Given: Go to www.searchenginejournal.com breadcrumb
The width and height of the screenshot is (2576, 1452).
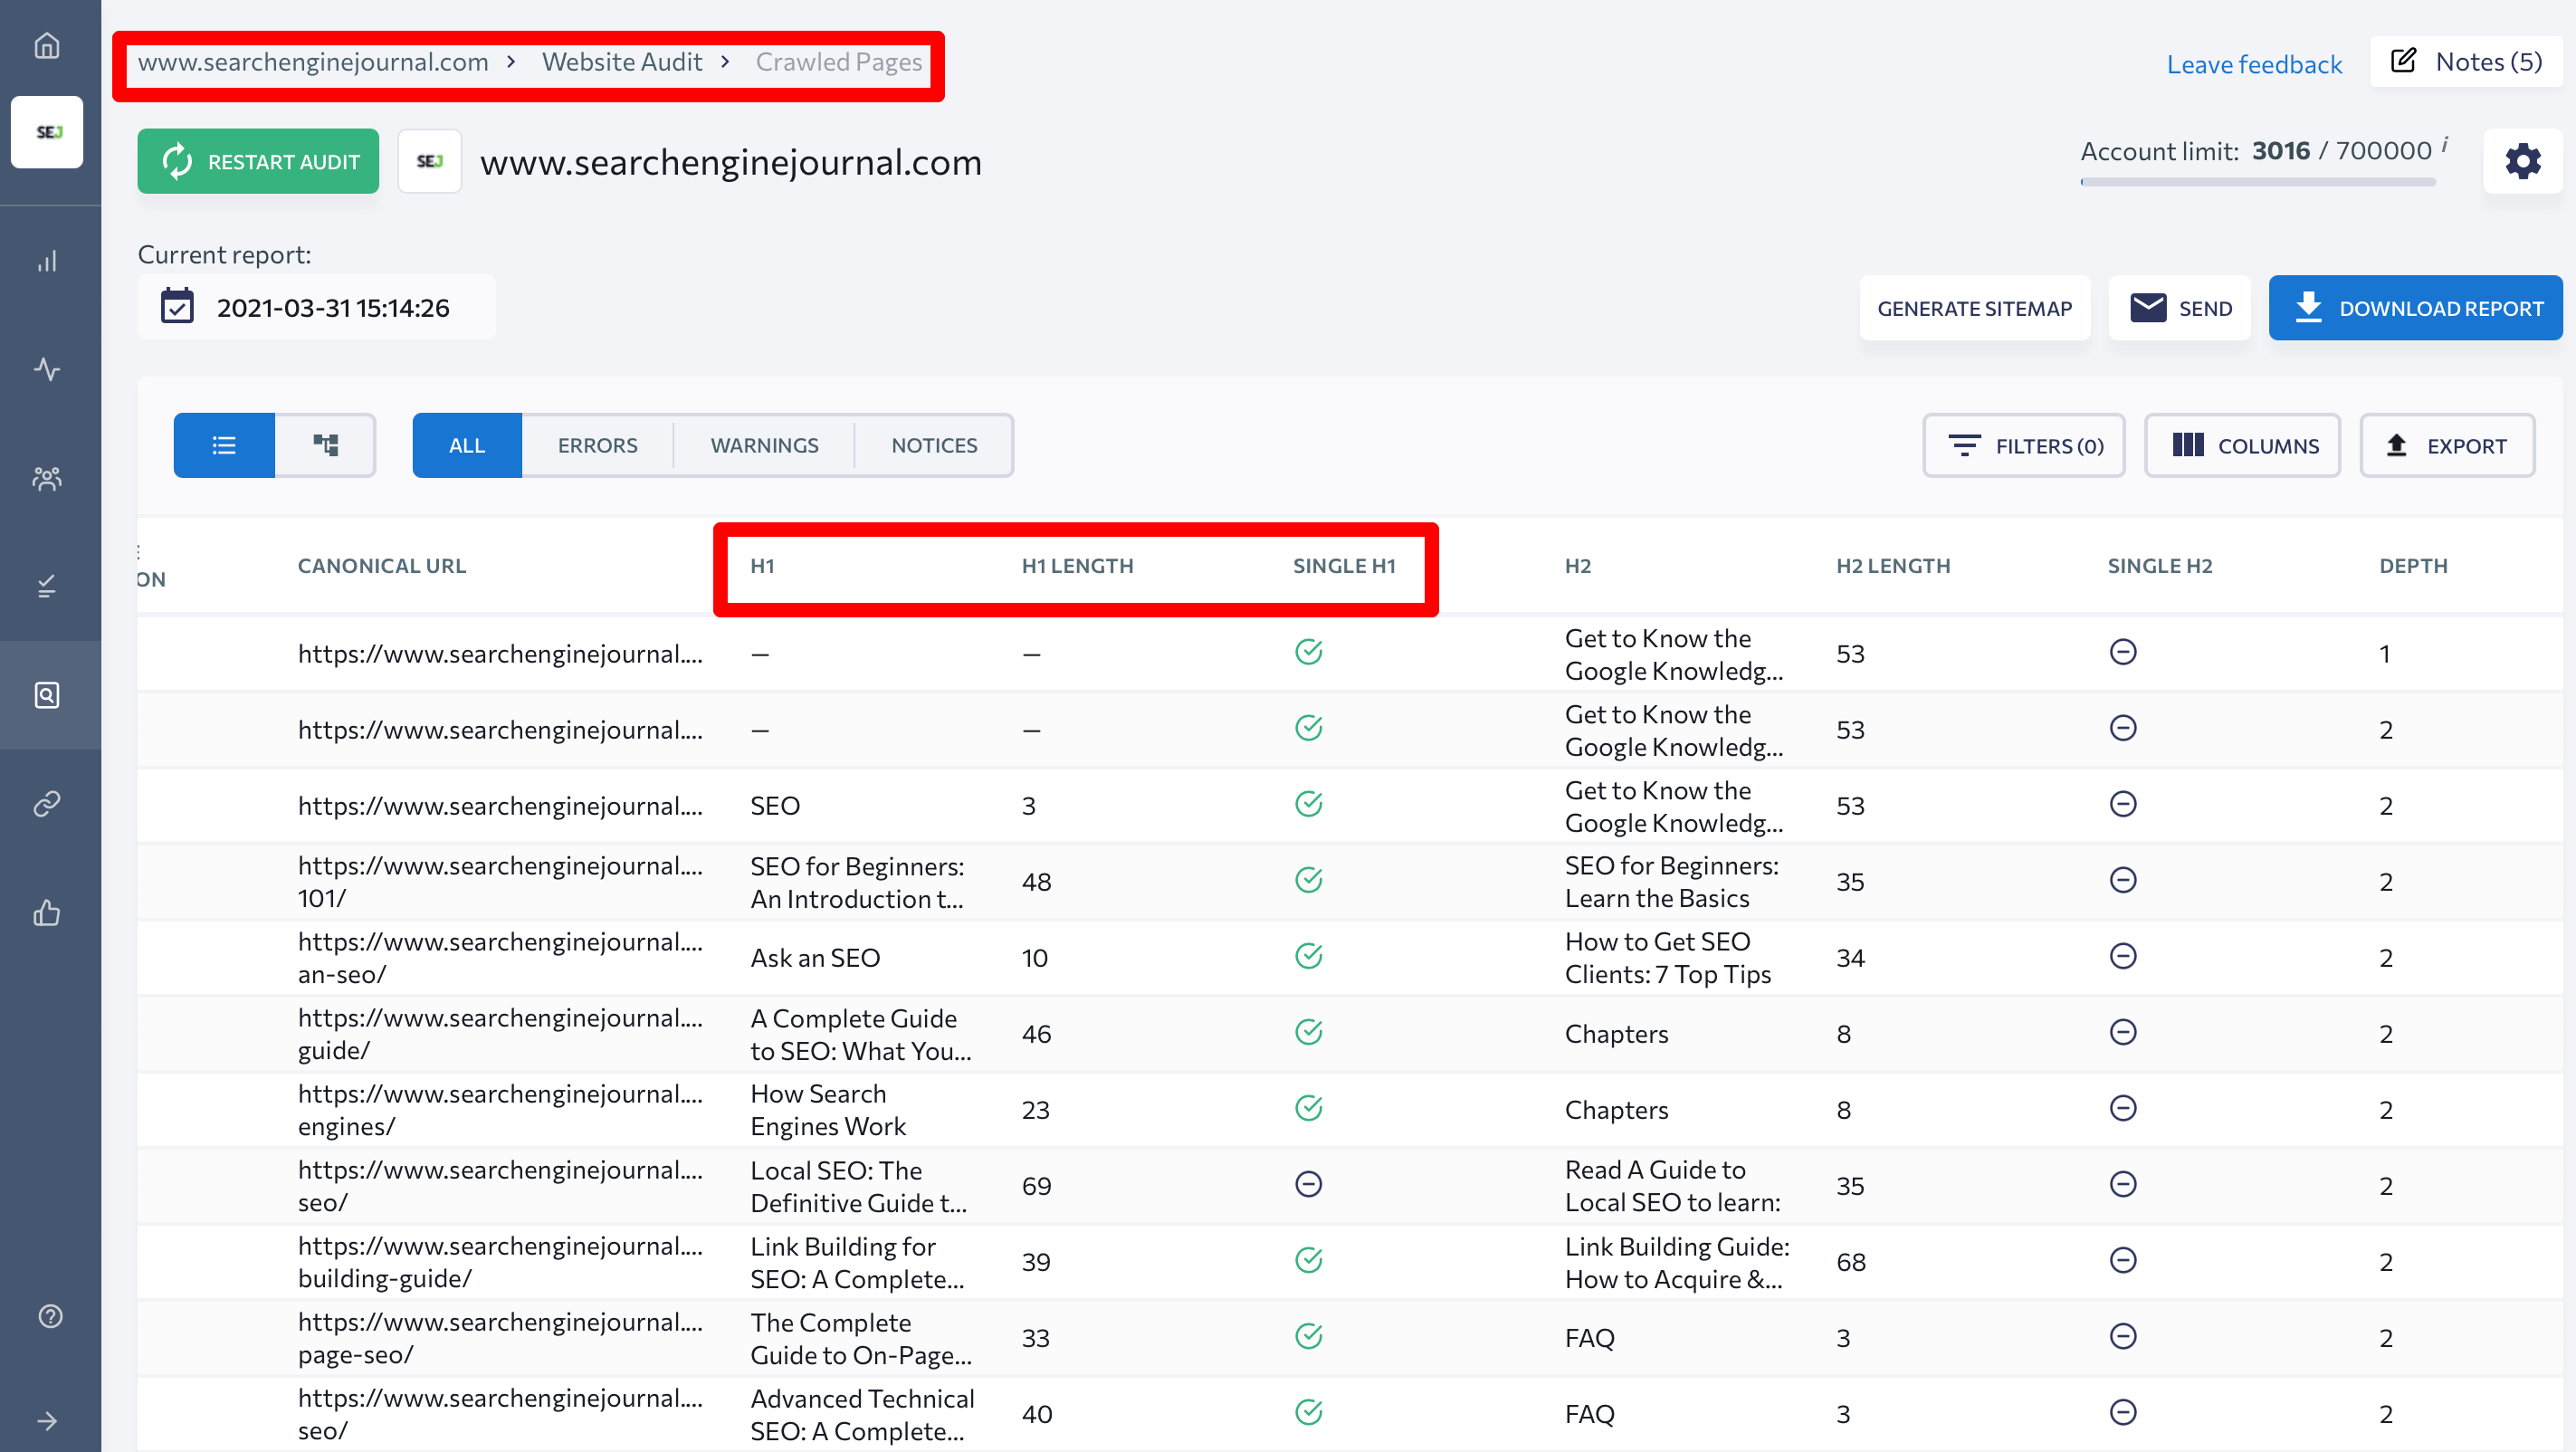Looking at the screenshot, I should pos(313,62).
